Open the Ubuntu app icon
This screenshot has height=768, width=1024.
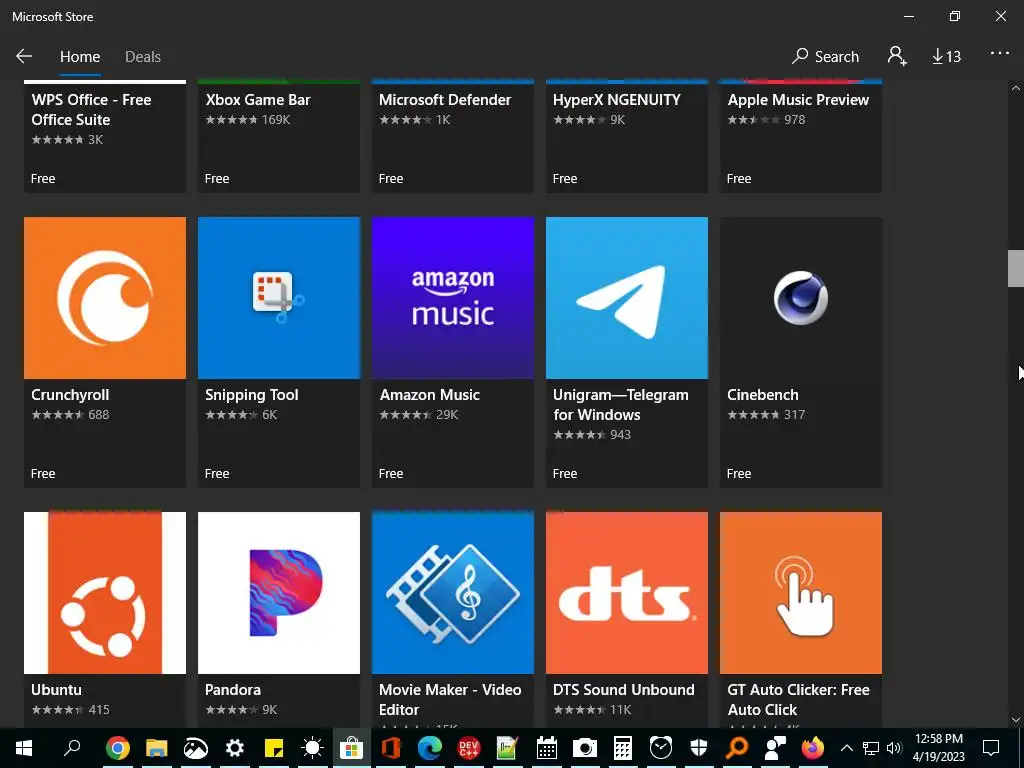(105, 593)
